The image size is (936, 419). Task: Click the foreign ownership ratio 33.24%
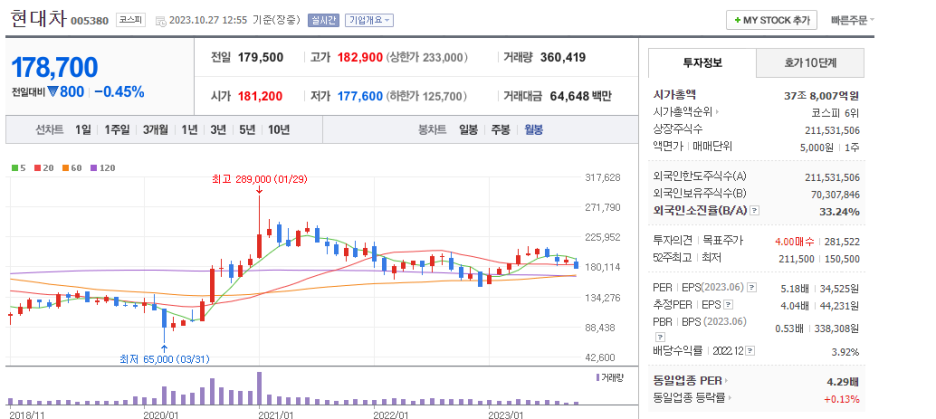point(841,211)
